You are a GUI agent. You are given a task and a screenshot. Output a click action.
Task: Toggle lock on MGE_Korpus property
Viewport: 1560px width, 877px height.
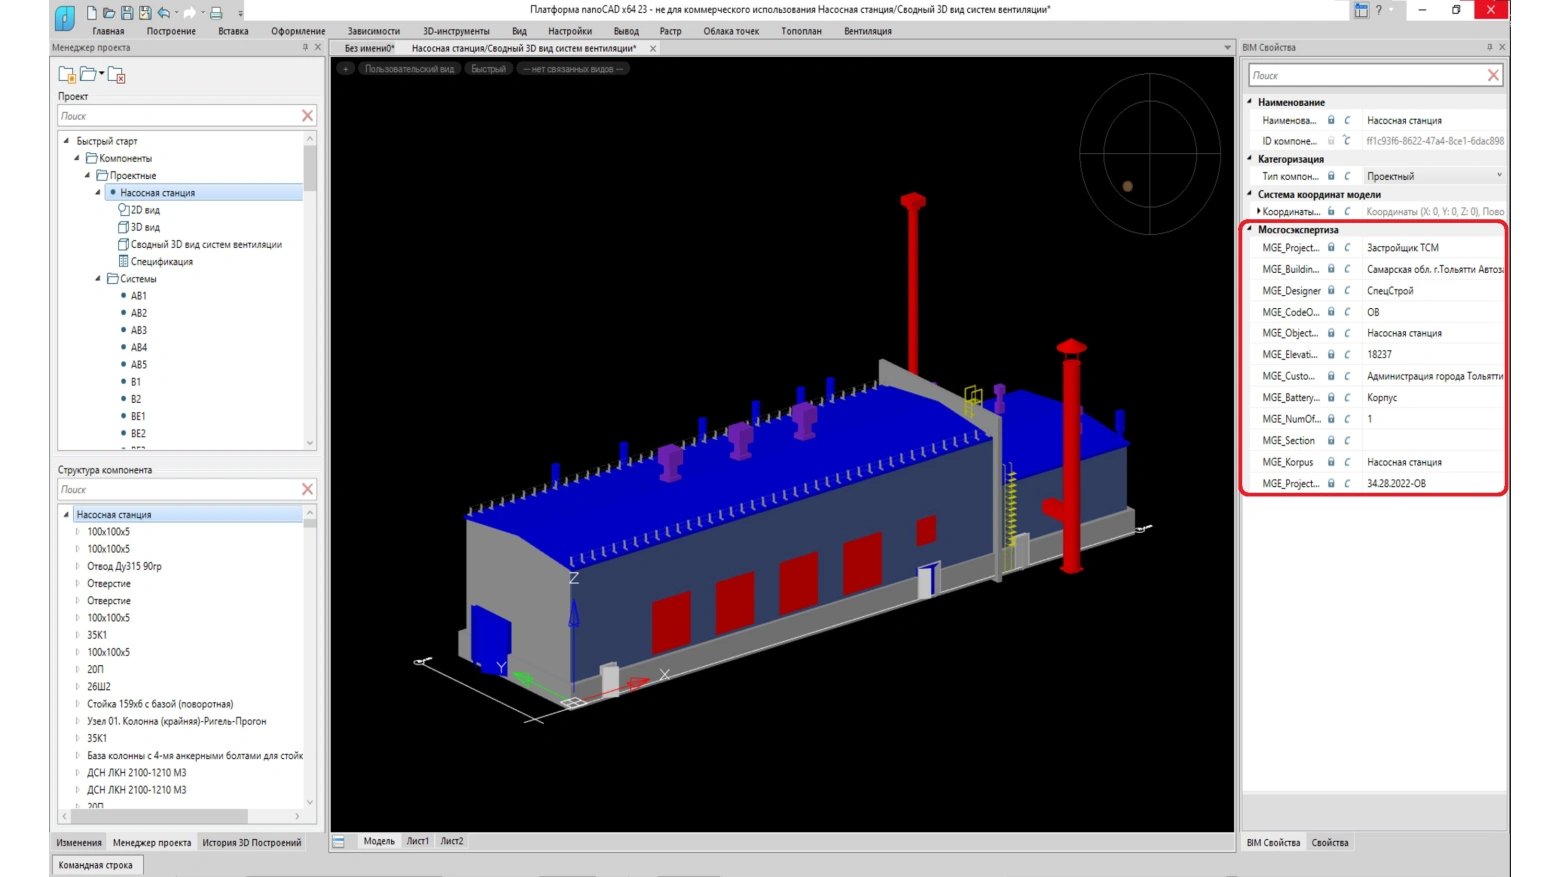point(1331,462)
